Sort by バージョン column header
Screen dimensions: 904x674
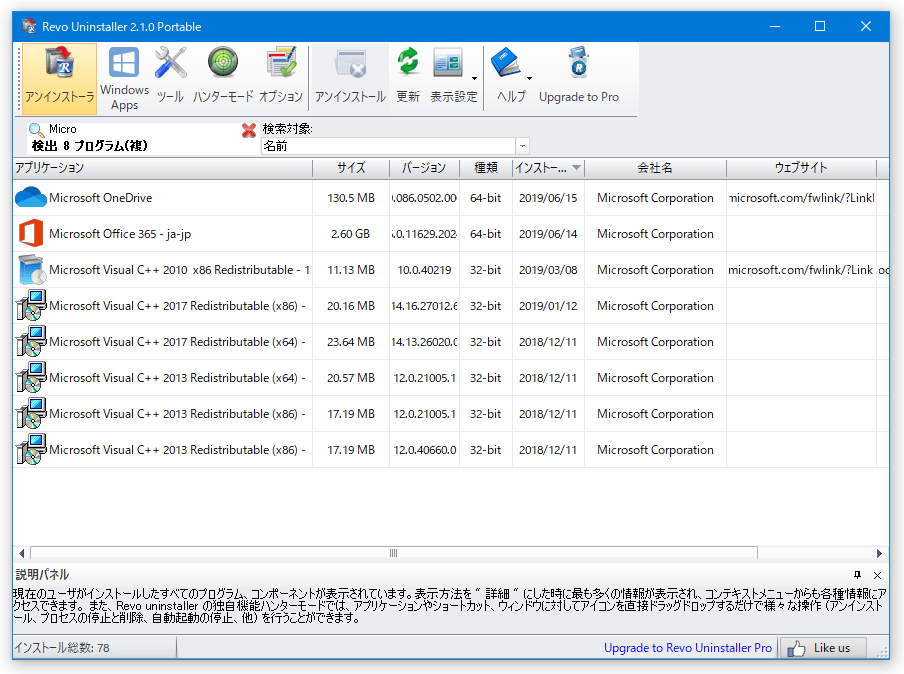point(424,168)
